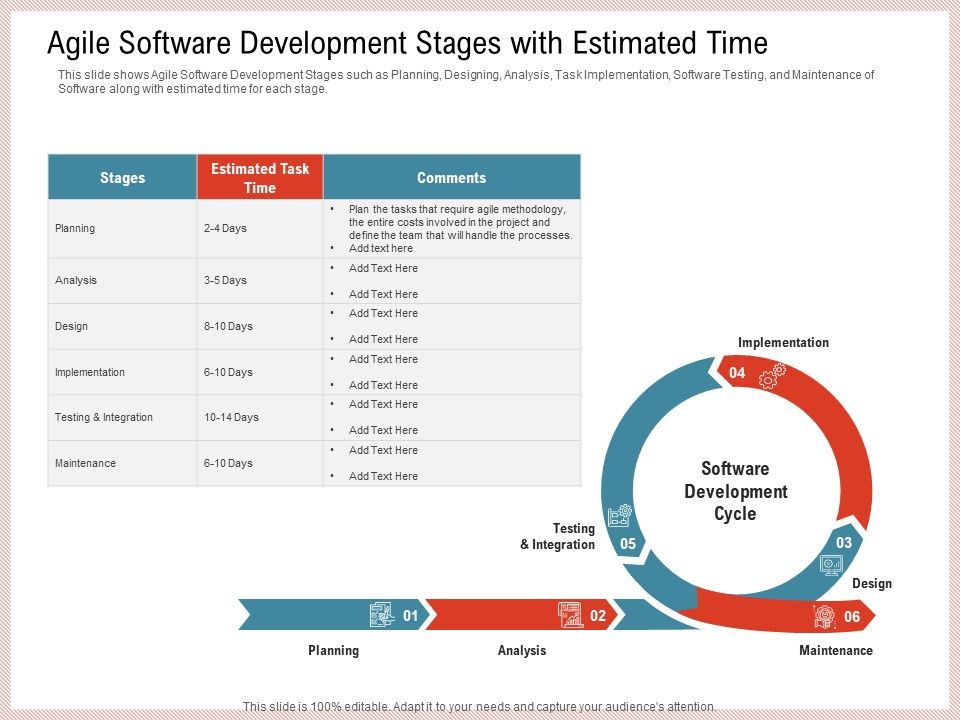
Task: Click the Analysis chart icon beside 02
Action: [570, 615]
